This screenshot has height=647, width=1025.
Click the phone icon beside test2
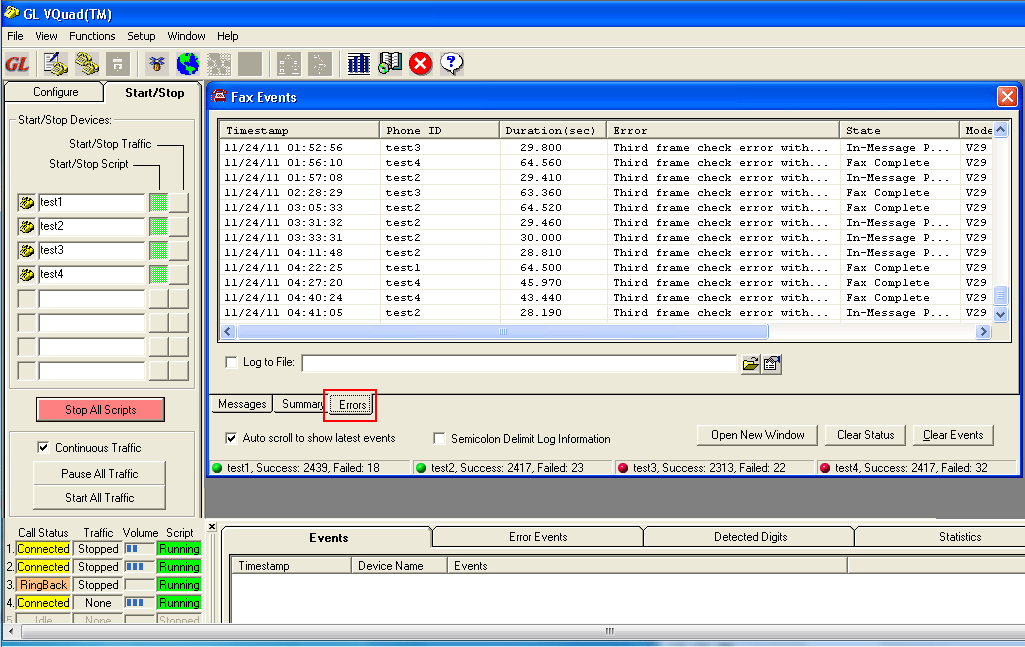[x=27, y=227]
